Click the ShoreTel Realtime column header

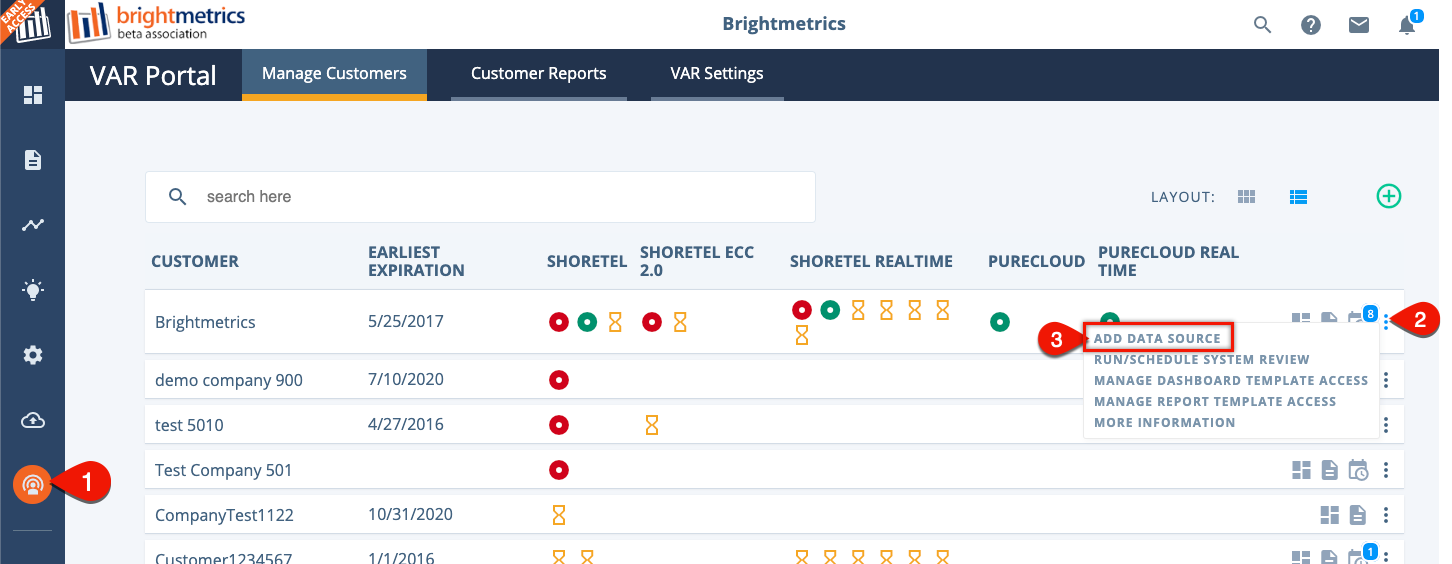pos(871,261)
